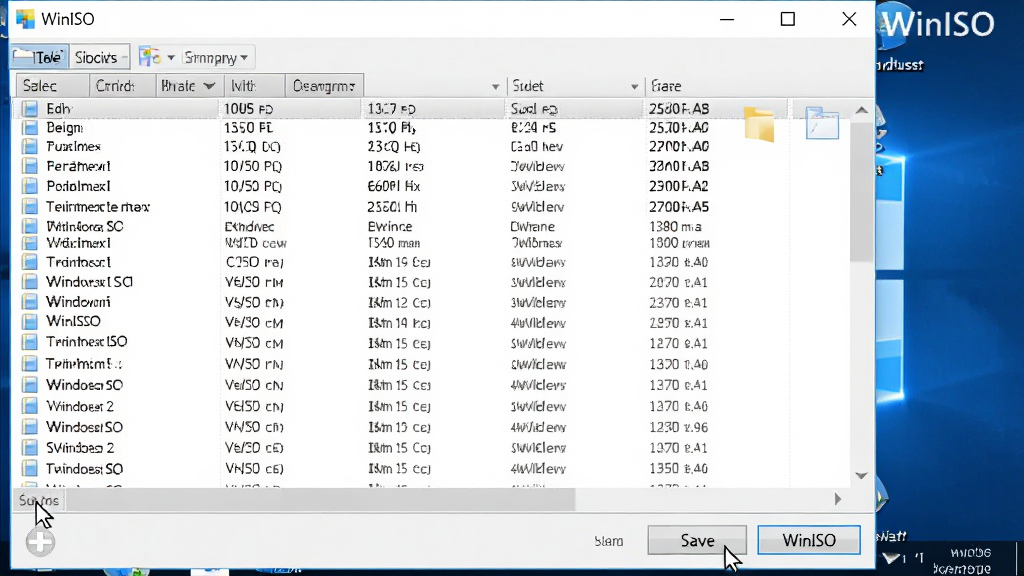Click the Dwrane cell
1024x576 pixels.
click(532, 227)
